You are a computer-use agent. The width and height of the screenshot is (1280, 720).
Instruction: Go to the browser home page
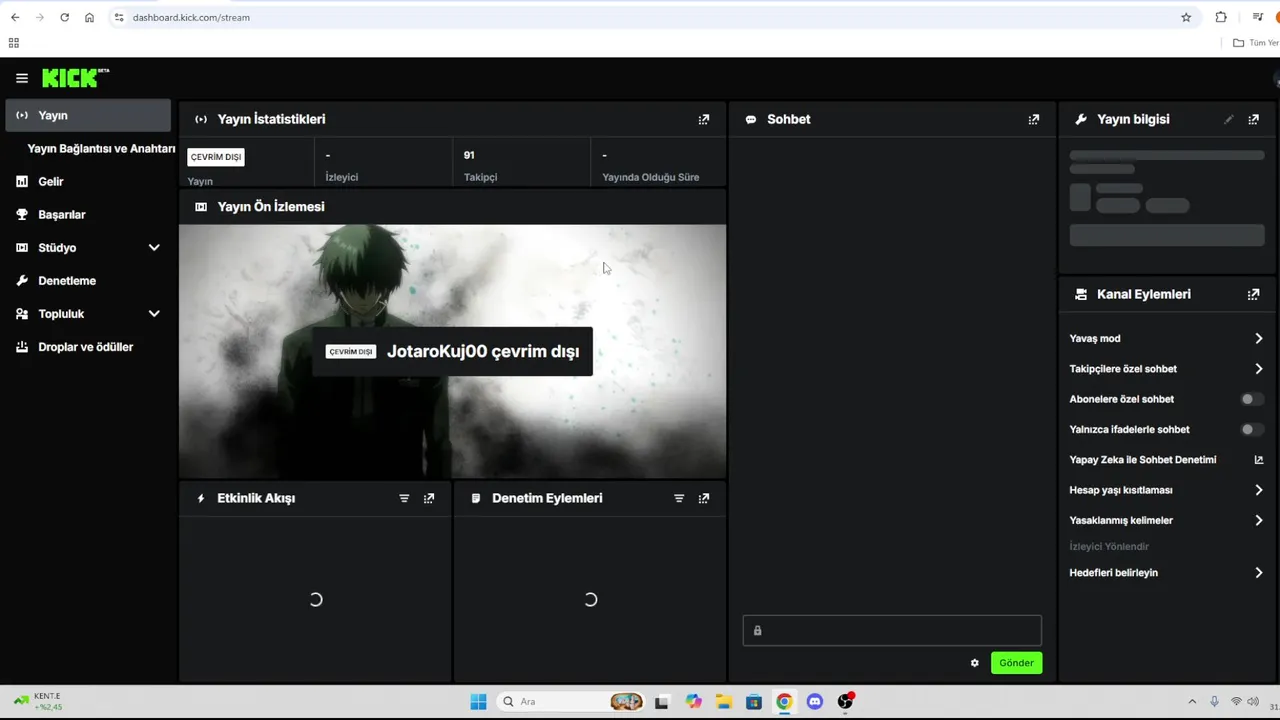click(x=89, y=17)
